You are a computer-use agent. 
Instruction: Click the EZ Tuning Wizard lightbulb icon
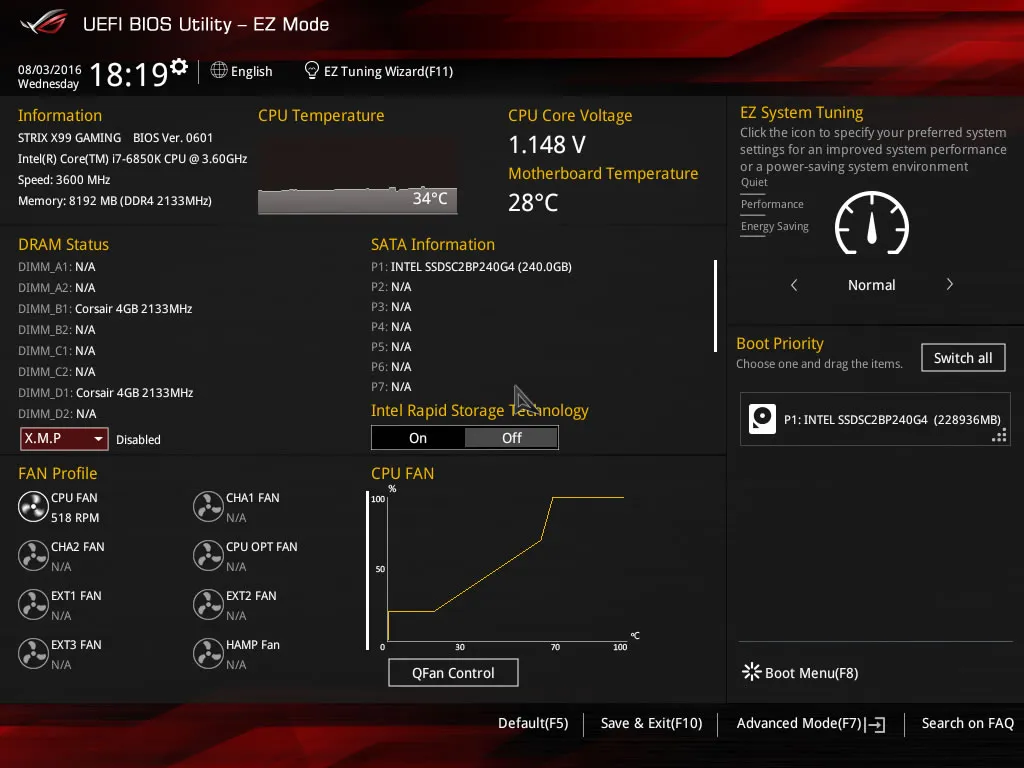pos(312,70)
